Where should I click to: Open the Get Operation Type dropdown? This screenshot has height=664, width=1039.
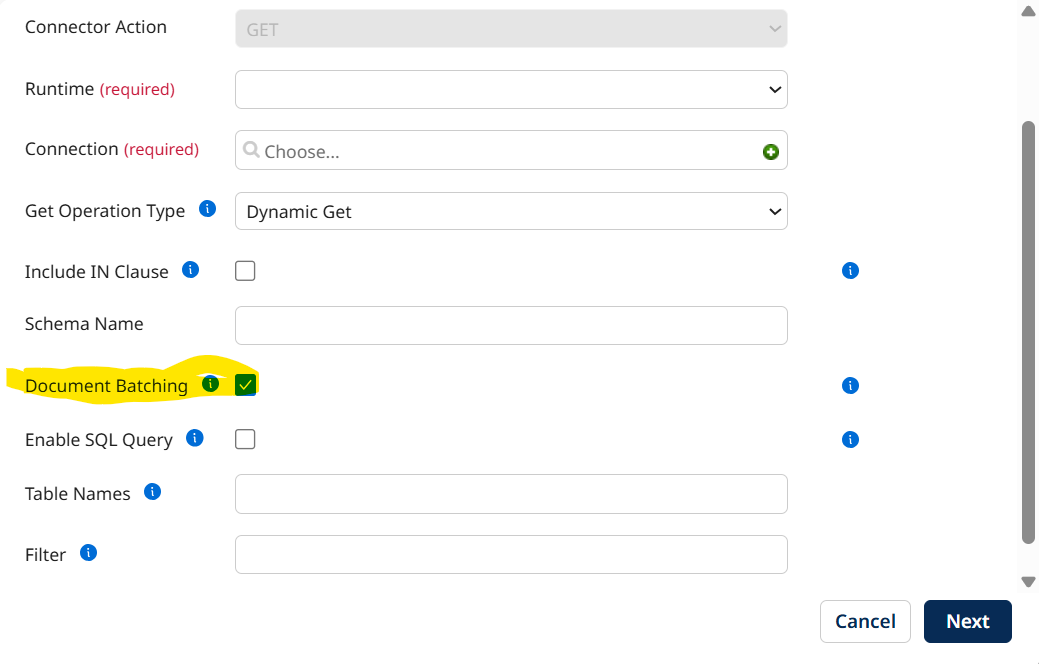pos(511,211)
